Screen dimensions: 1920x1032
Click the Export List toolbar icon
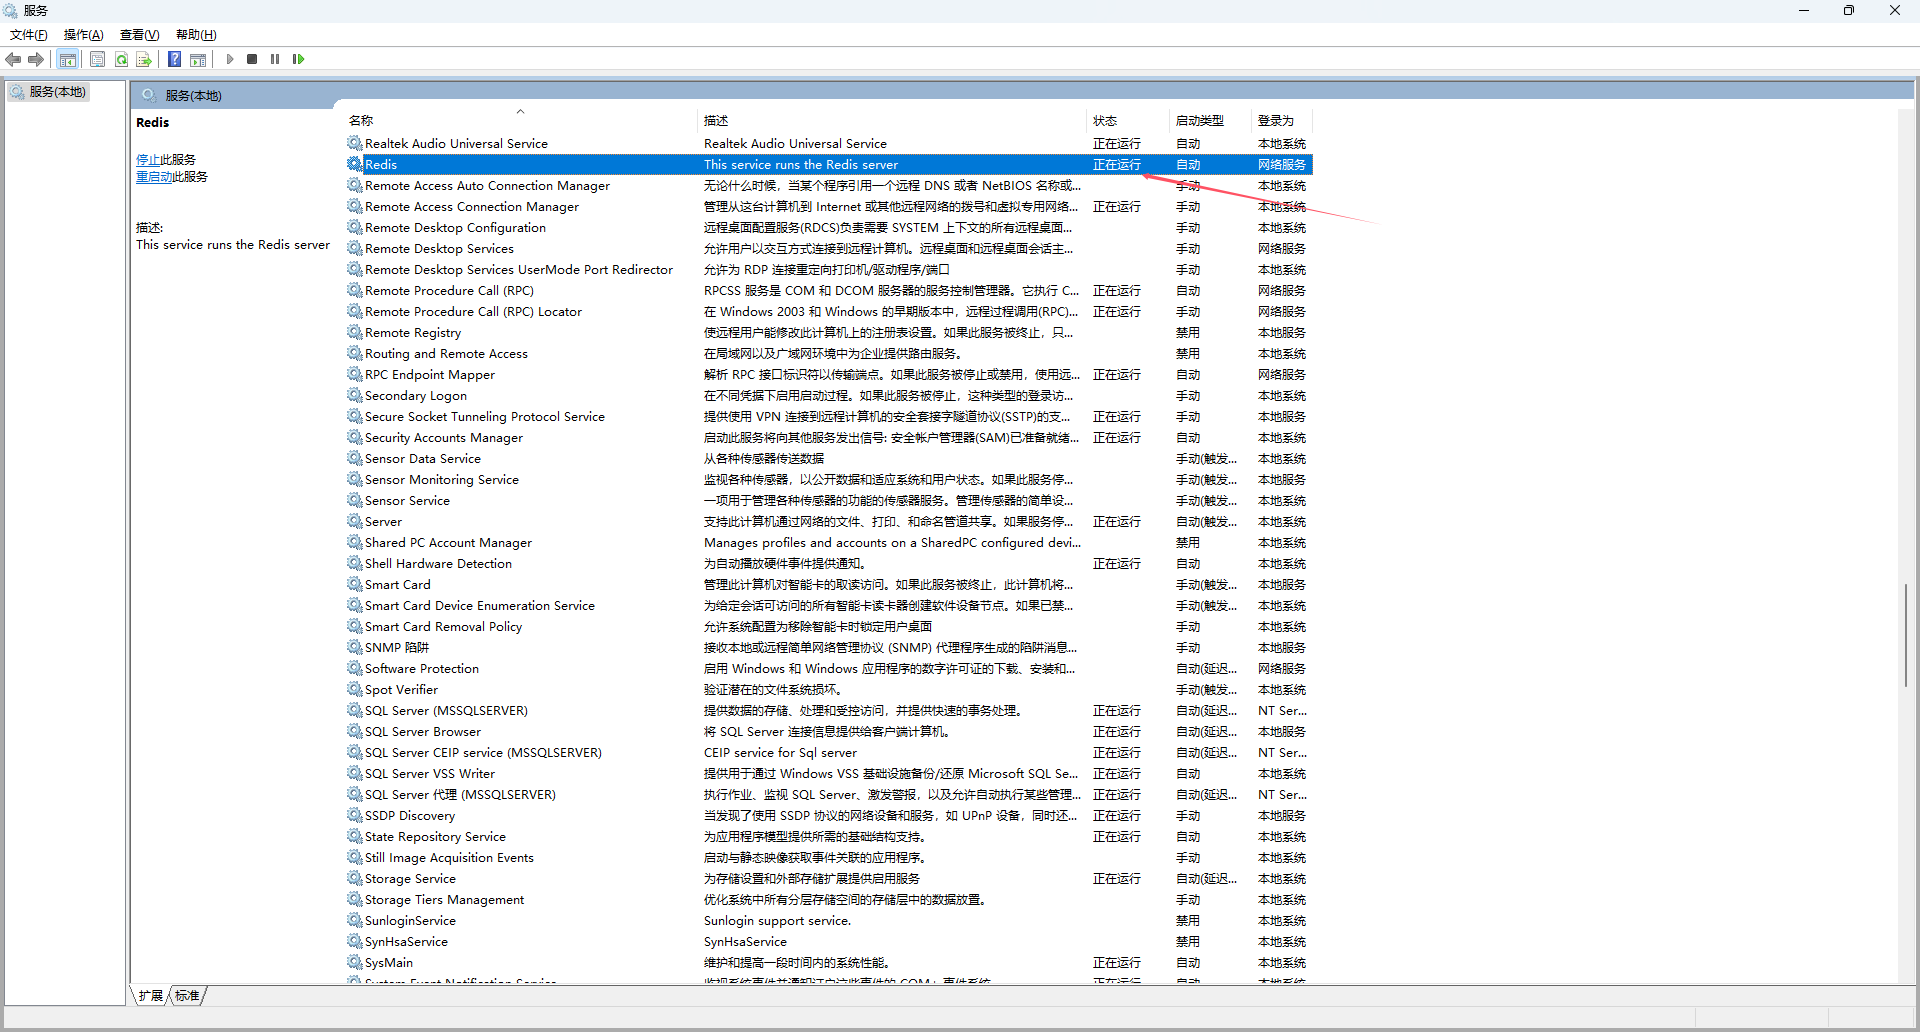pos(144,59)
